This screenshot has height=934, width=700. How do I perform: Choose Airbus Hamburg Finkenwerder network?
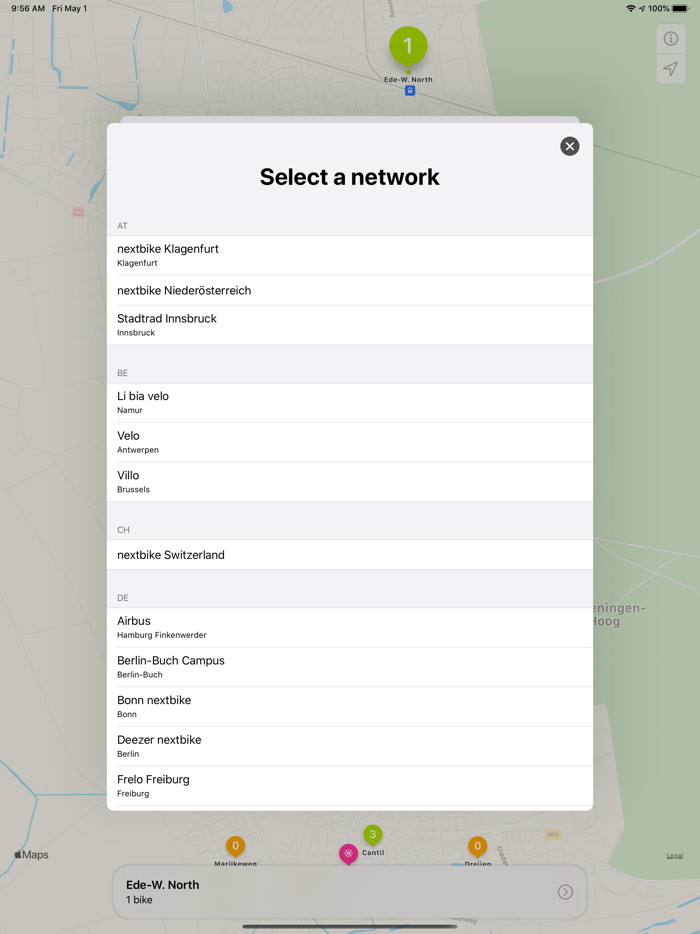350,628
